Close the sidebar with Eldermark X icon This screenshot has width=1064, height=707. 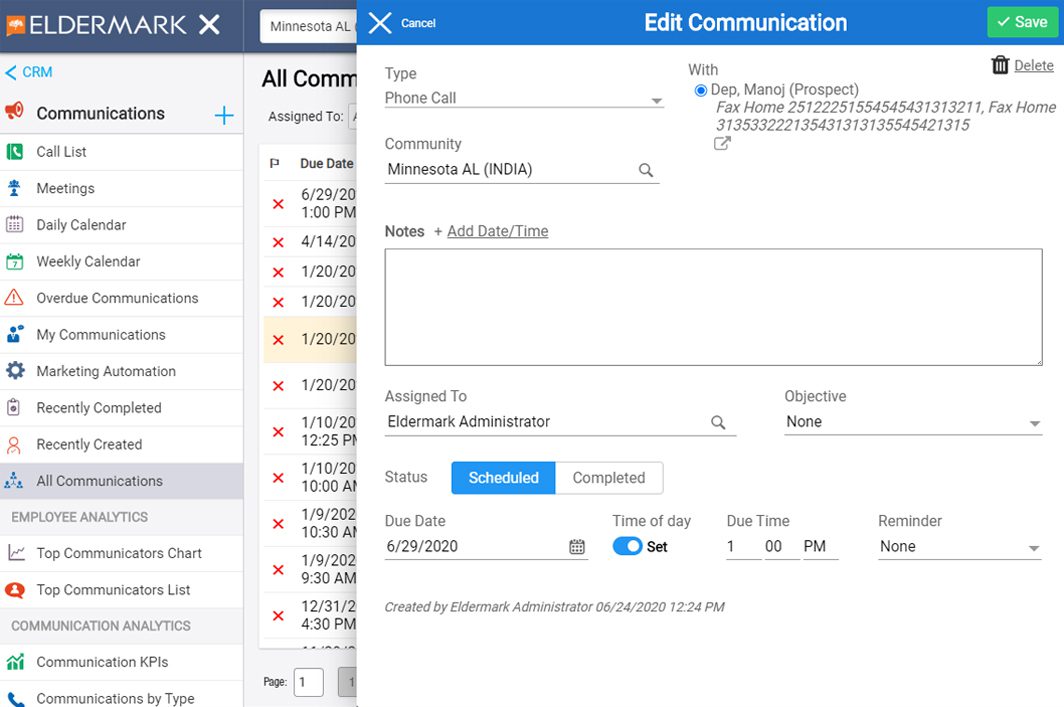point(210,25)
